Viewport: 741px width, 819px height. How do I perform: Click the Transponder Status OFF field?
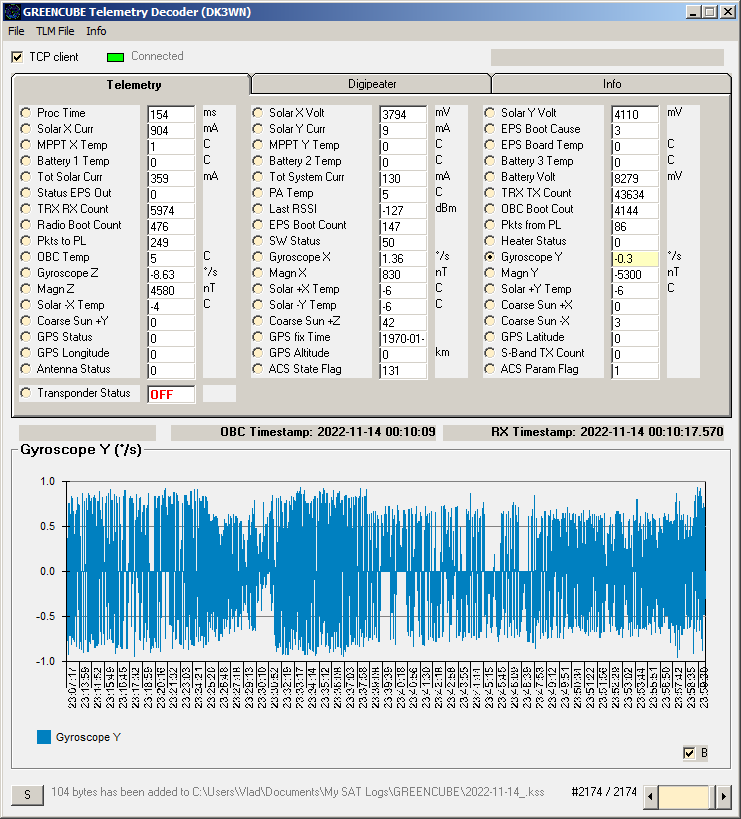171,394
